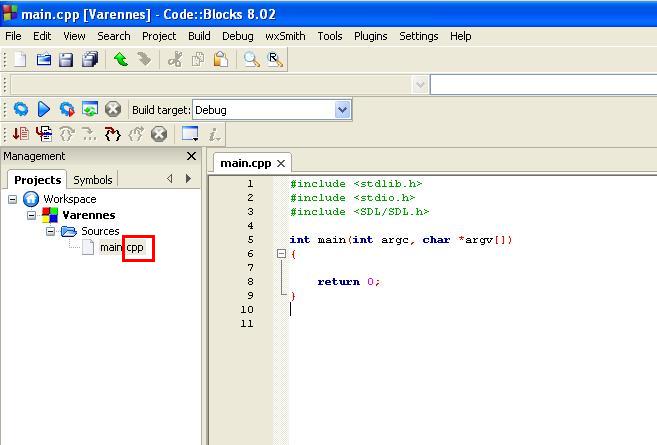Click the blue Run play icon

[44, 109]
